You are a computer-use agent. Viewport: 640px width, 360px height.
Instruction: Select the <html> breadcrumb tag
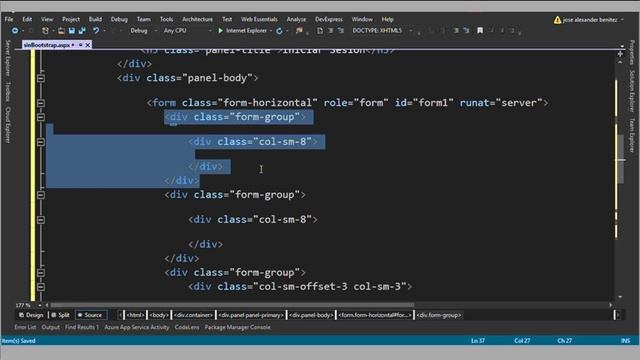[x=135, y=315]
